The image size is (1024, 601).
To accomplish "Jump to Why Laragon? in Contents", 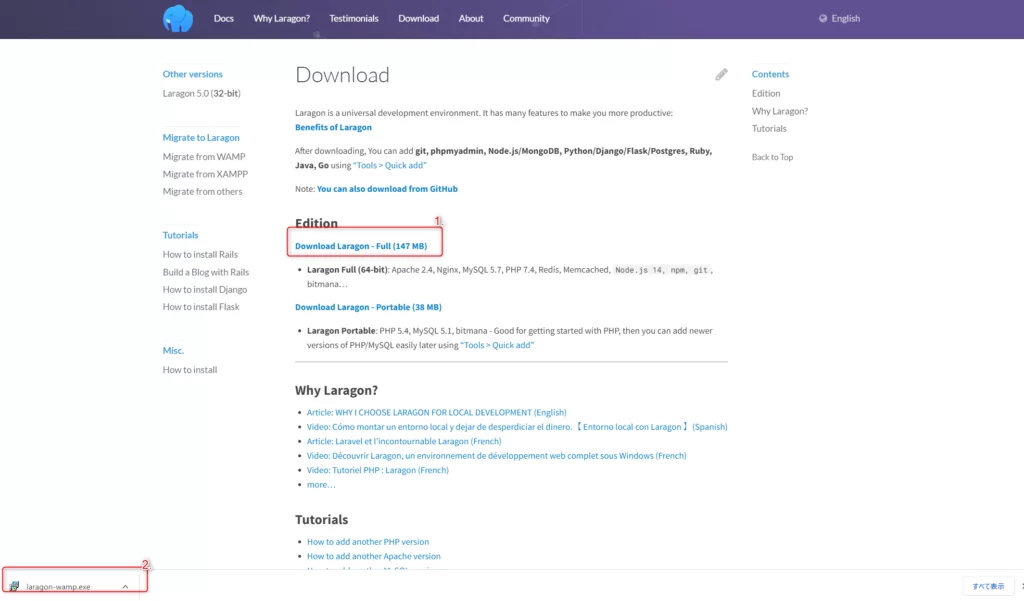I will point(780,111).
